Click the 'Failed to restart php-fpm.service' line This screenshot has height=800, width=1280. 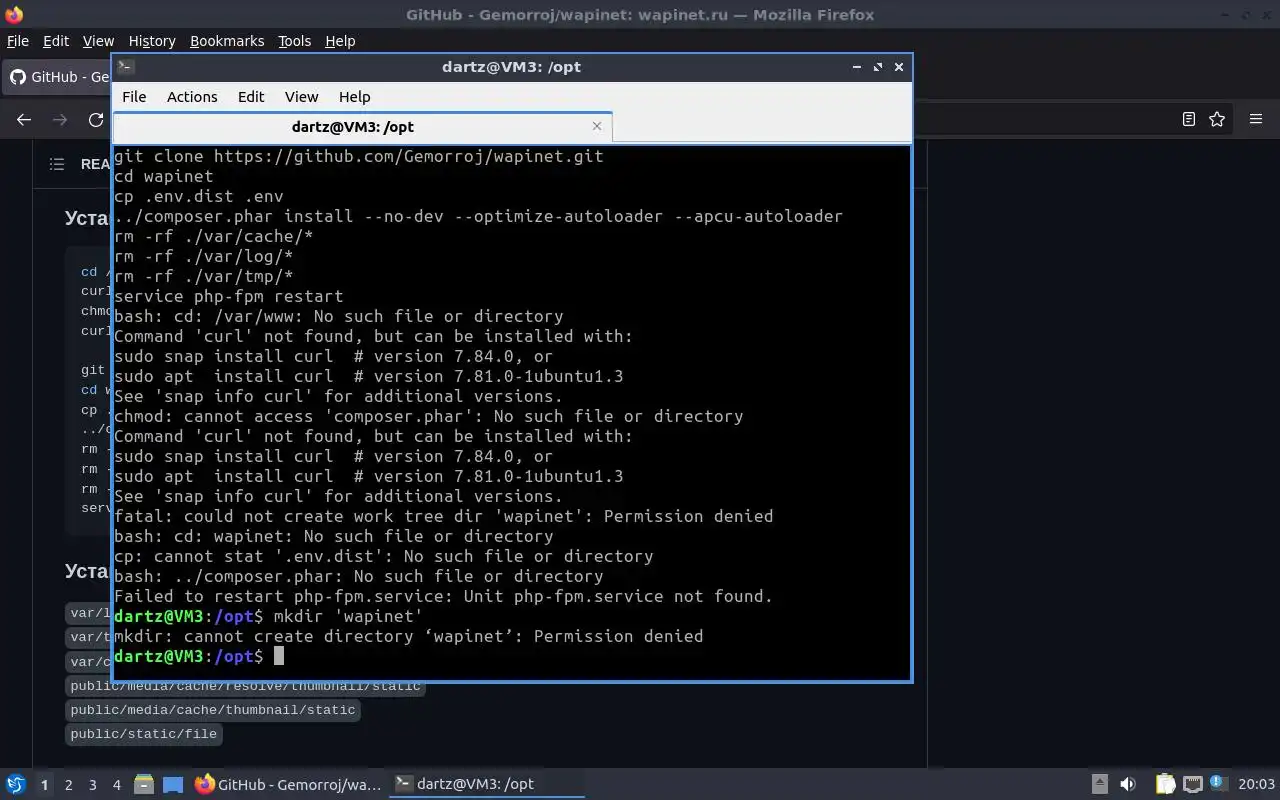(x=444, y=596)
